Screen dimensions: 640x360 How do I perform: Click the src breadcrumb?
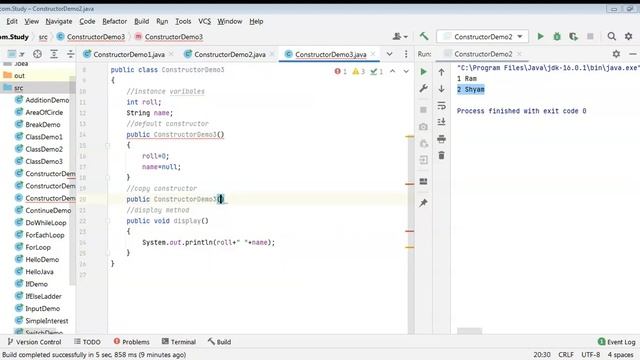click(x=43, y=37)
